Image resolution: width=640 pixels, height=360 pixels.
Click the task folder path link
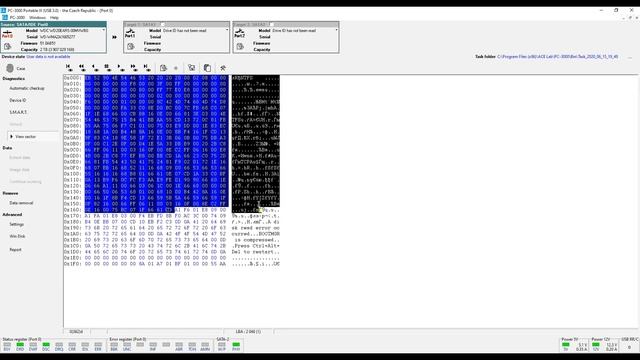point(557,57)
